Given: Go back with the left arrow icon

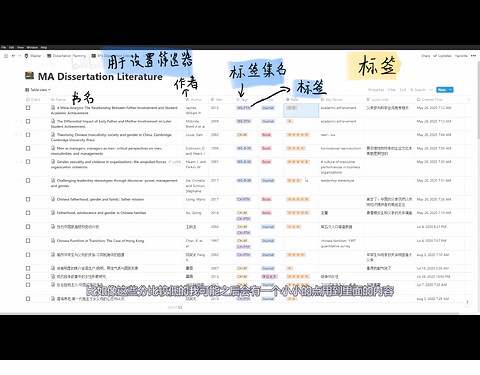Looking at the screenshot, I should click(x=13, y=56).
